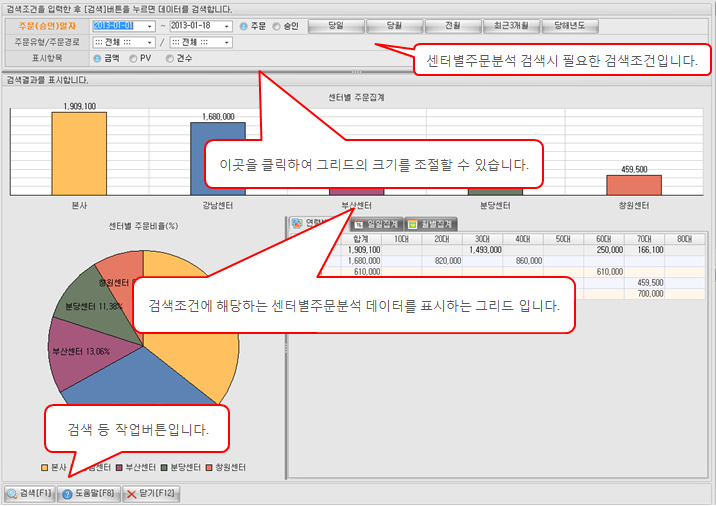Click the 30대 column header
Image resolution: width=716 pixels, height=506 pixels.
(482, 239)
